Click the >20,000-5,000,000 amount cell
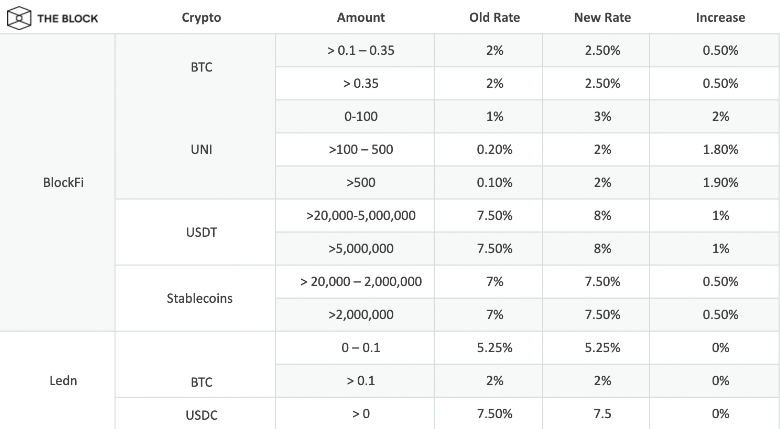 361,216
